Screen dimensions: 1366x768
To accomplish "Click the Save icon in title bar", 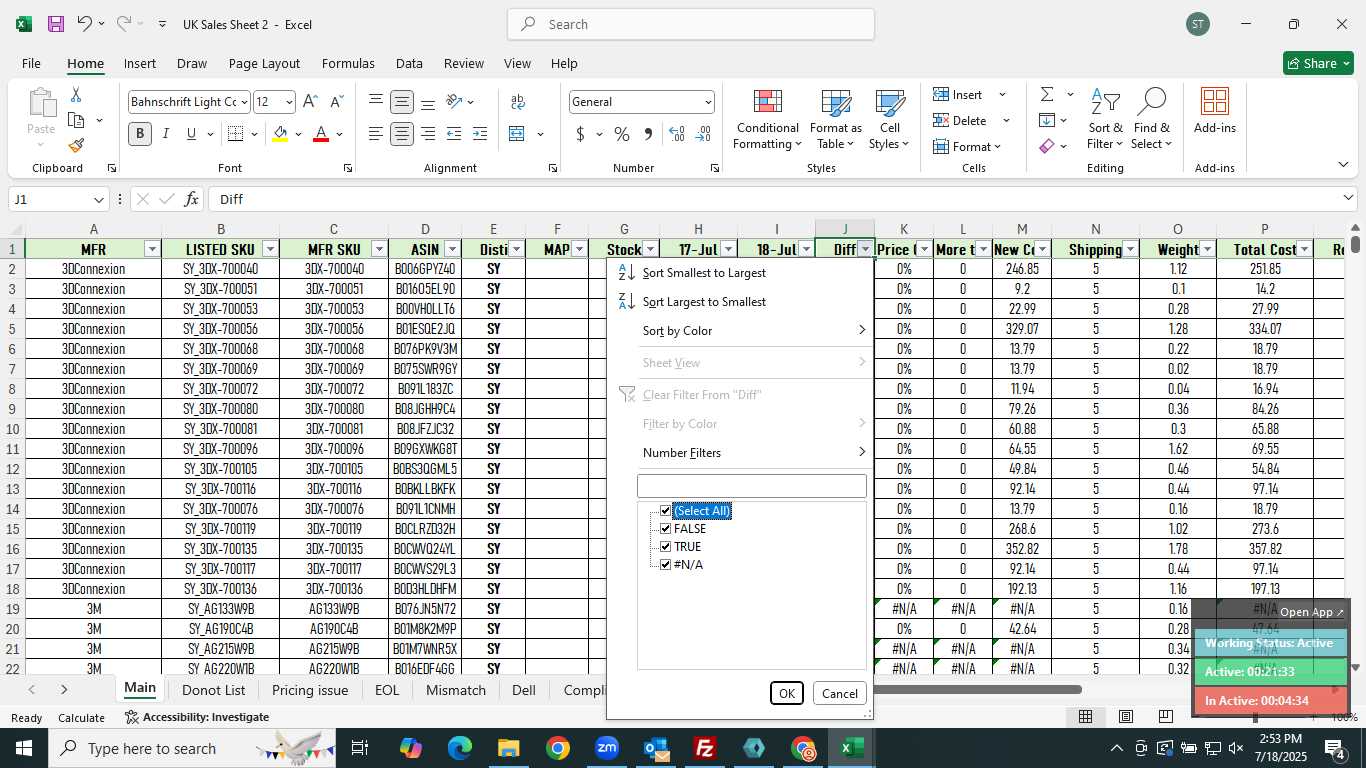I will click(x=55, y=24).
